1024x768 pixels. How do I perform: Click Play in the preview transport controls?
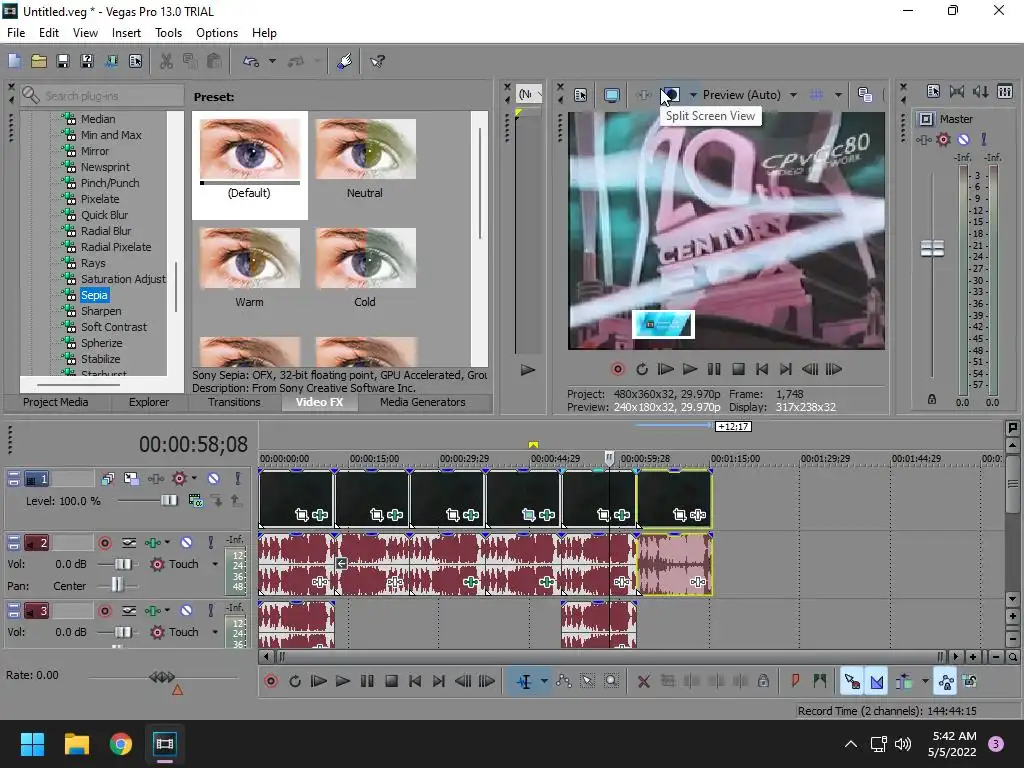point(690,370)
